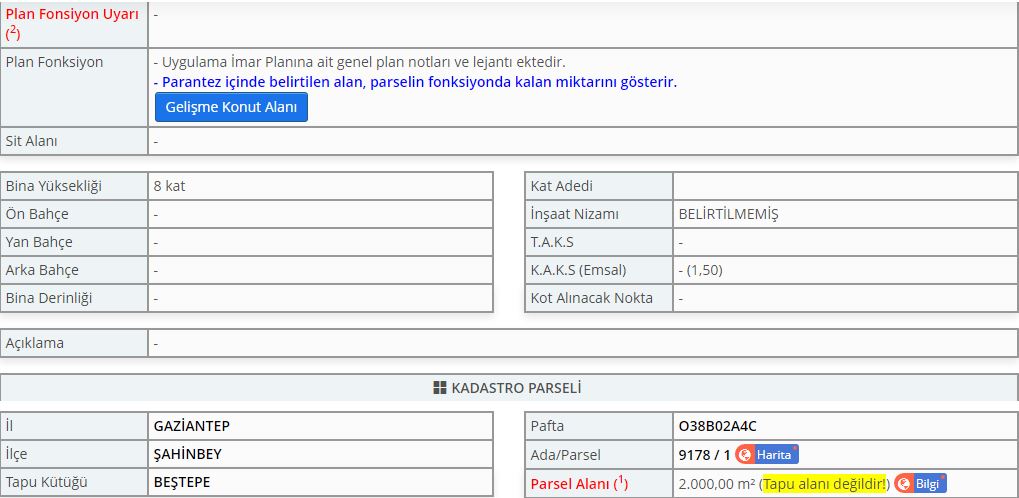Click the Açıklama row label
Image resolution: width=1019 pixels, height=498 pixels.
(x=35, y=343)
